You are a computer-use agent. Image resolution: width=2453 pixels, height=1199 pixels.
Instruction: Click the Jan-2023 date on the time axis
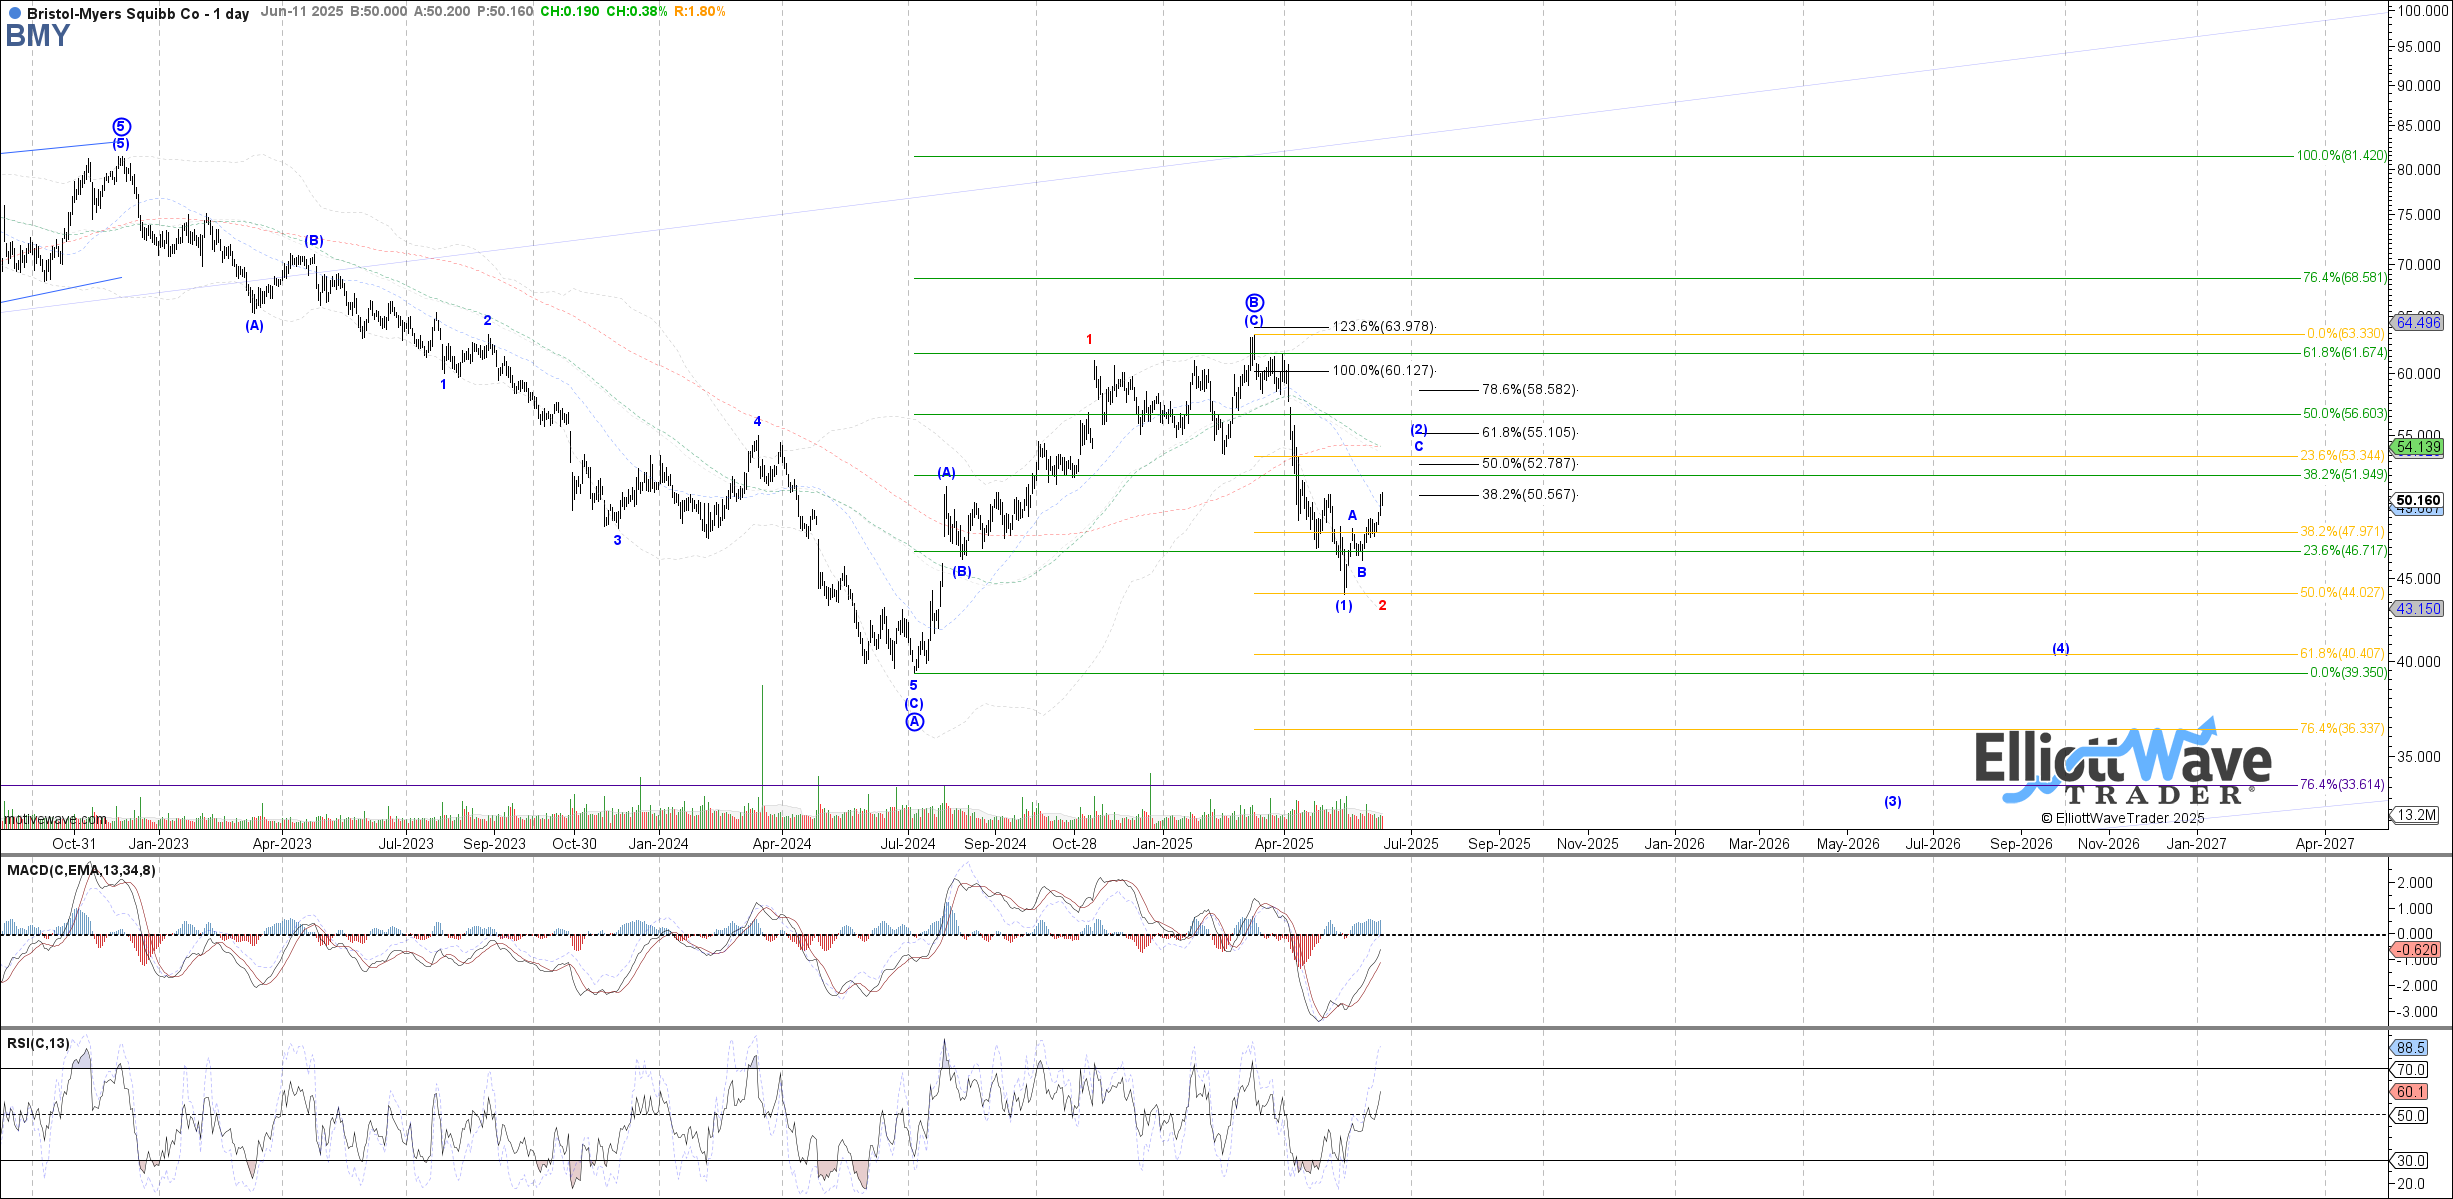tap(159, 844)
